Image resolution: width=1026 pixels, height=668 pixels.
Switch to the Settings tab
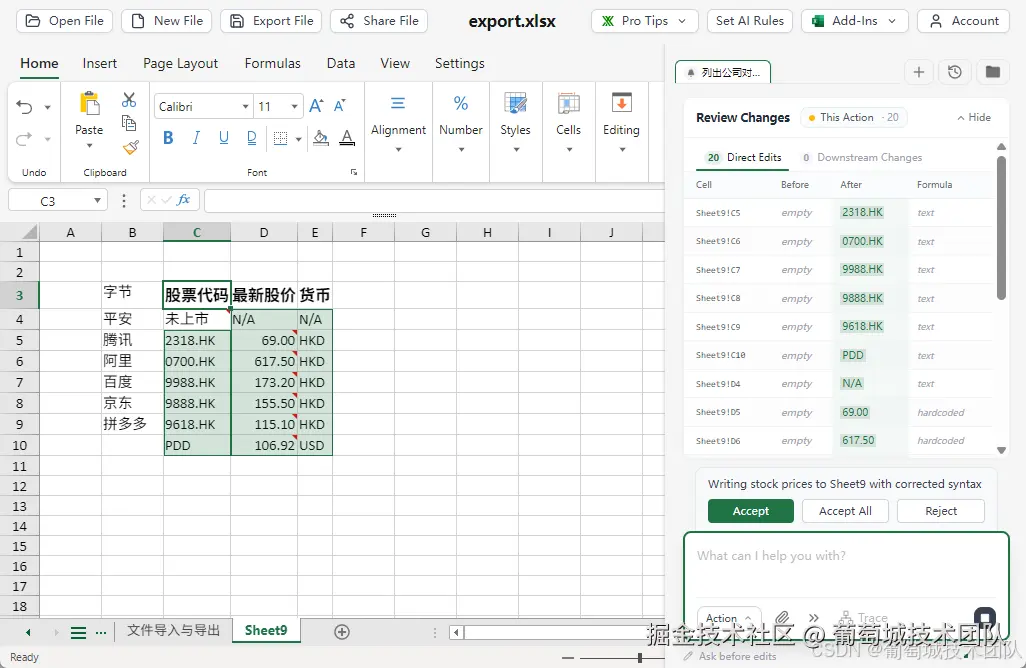tap(459, 63)
